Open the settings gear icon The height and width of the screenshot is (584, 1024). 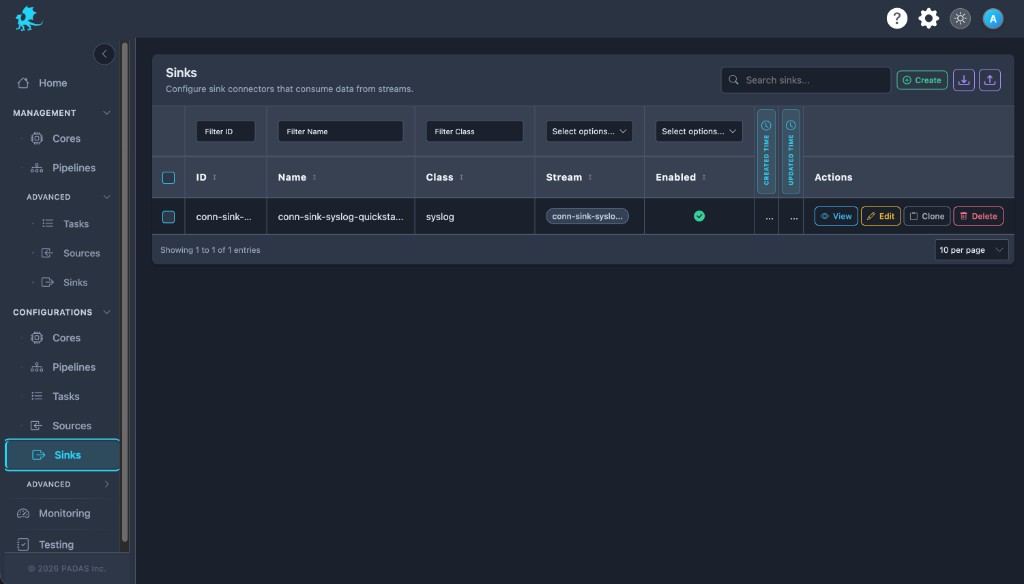[929, 18]
